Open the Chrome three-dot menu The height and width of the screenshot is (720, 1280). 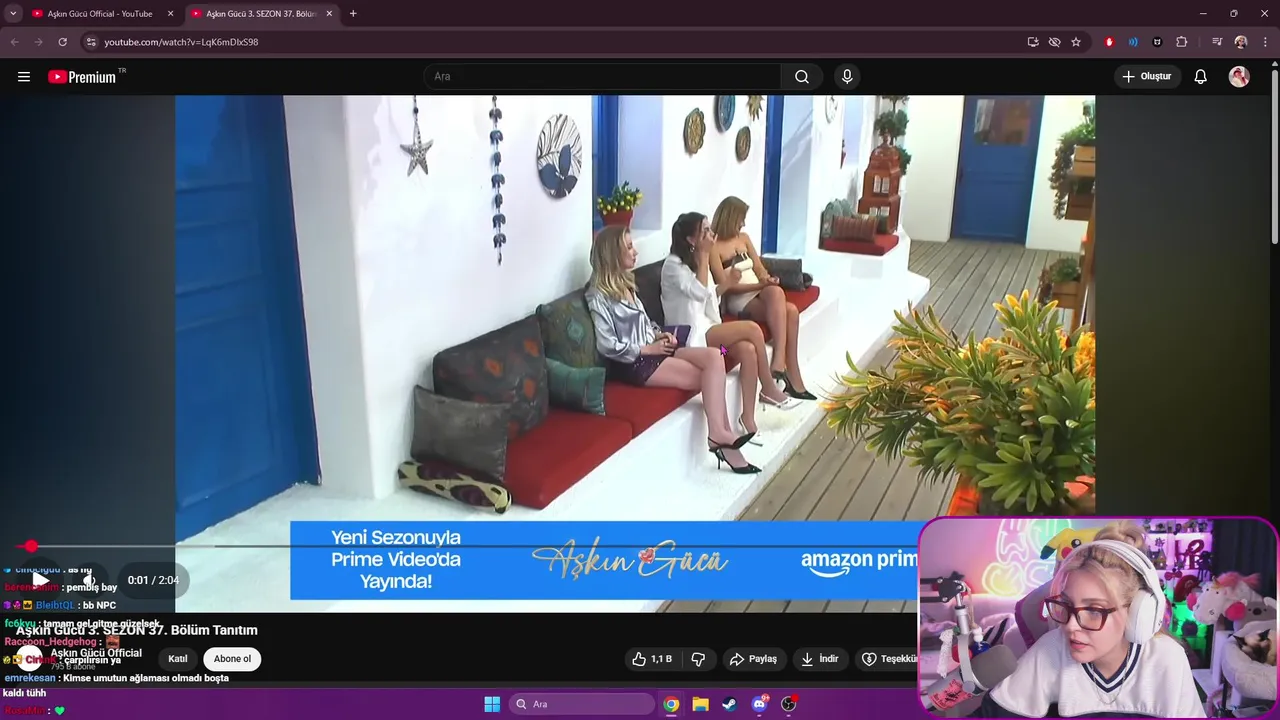[x=1265, y=42]
